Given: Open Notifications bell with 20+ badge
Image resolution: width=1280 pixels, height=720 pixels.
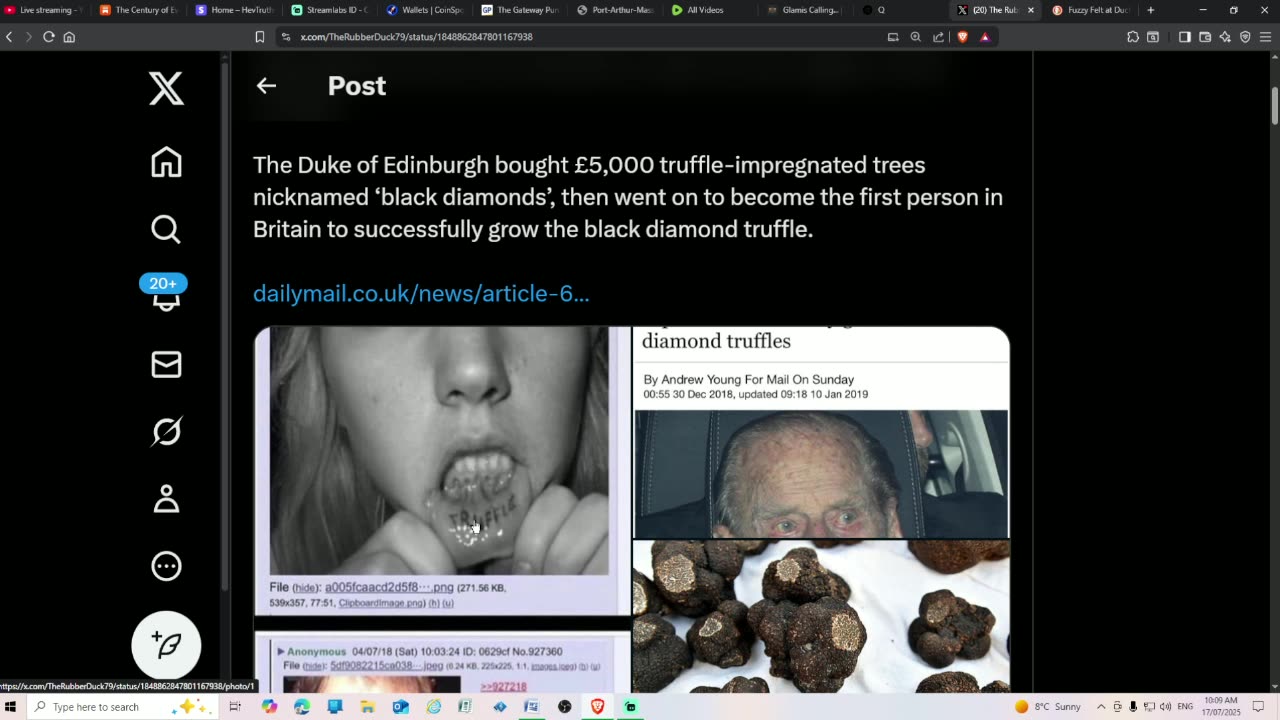Looking at the screenshot, I should tap(165, 293).
